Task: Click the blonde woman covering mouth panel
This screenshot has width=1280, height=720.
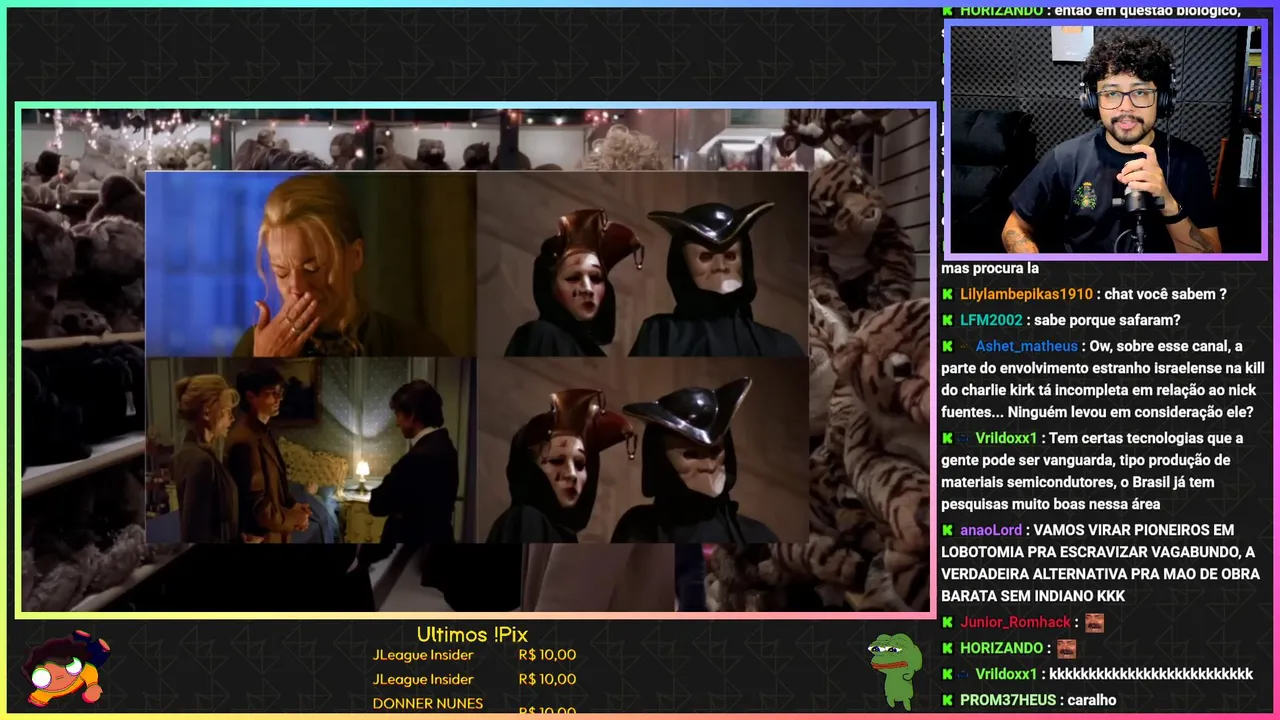Action: tap(311, 265)
